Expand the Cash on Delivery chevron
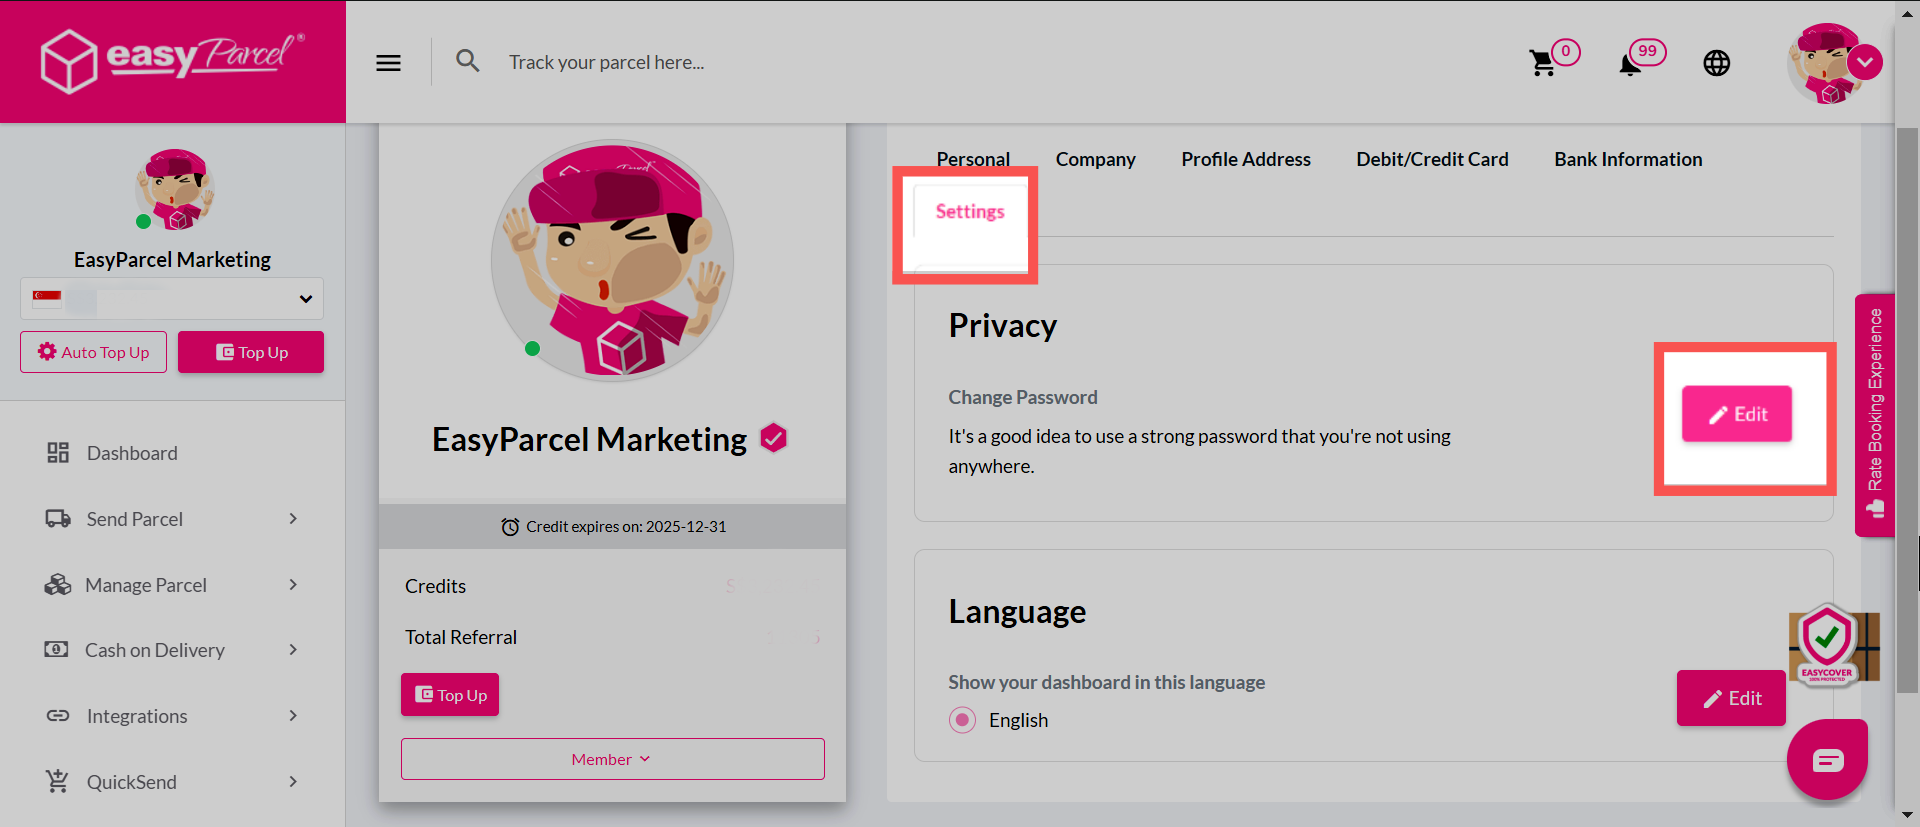This screenshot has width=1920, height=827. click(293, 650)
